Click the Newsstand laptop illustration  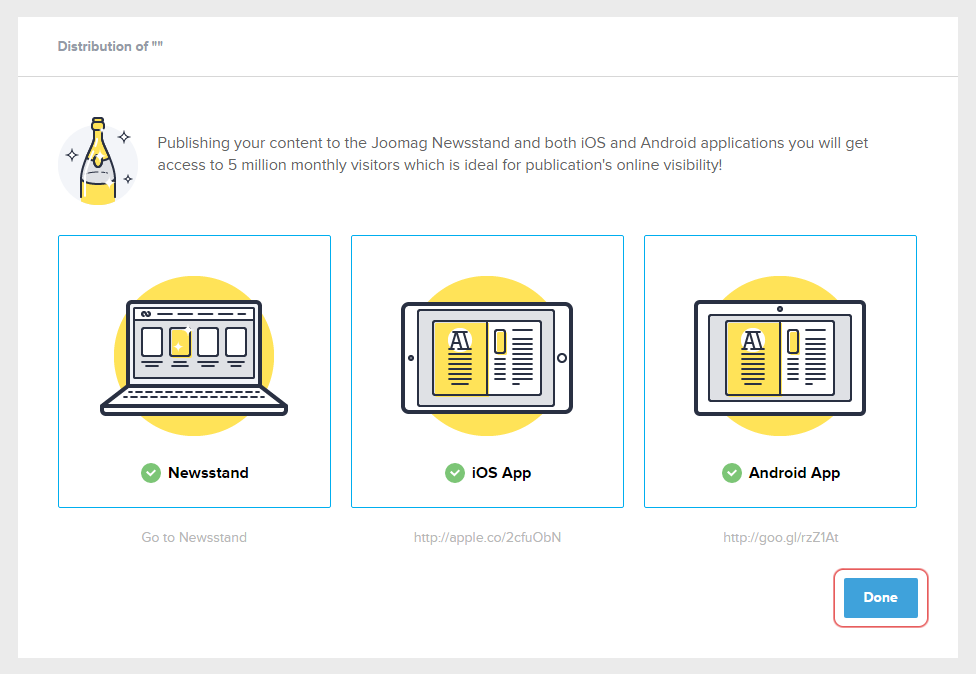(194, 357)
